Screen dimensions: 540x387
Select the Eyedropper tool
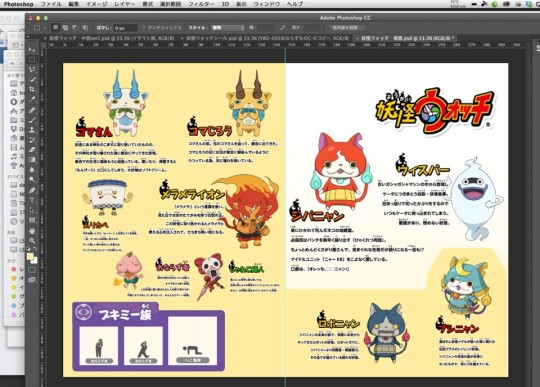click(x=32, y=100)
